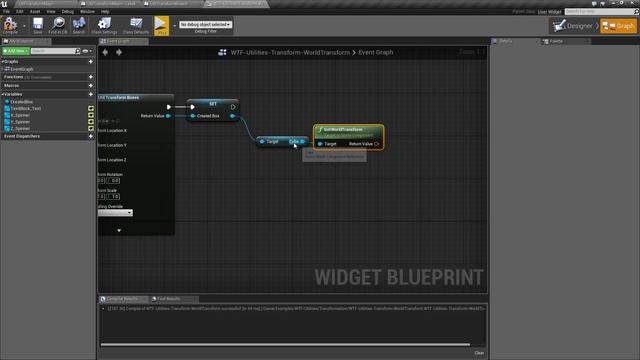Viewport: 640px width, 360px height.
Task: Toggle visibility eye for Z_Spinner variable
Action: pyautogui.click(x=91, y=128)
